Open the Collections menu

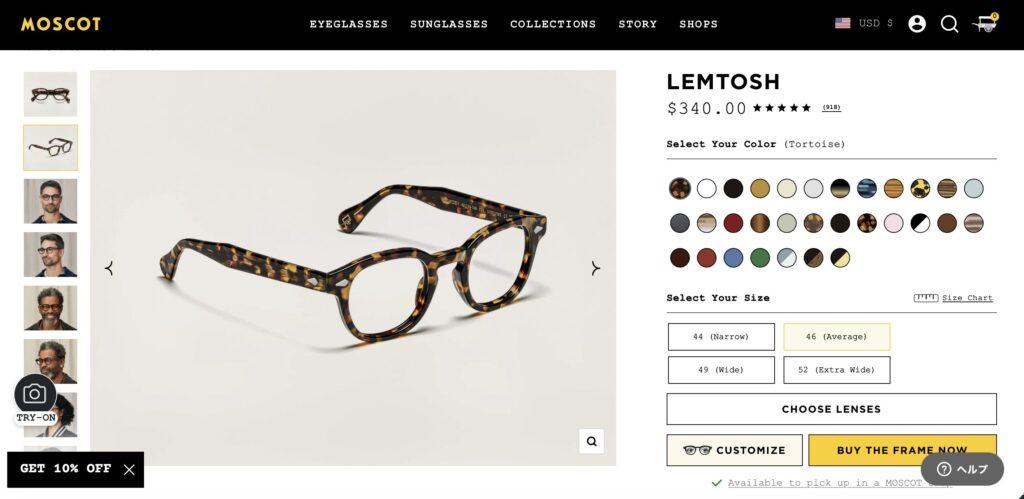tap(553, 24)
